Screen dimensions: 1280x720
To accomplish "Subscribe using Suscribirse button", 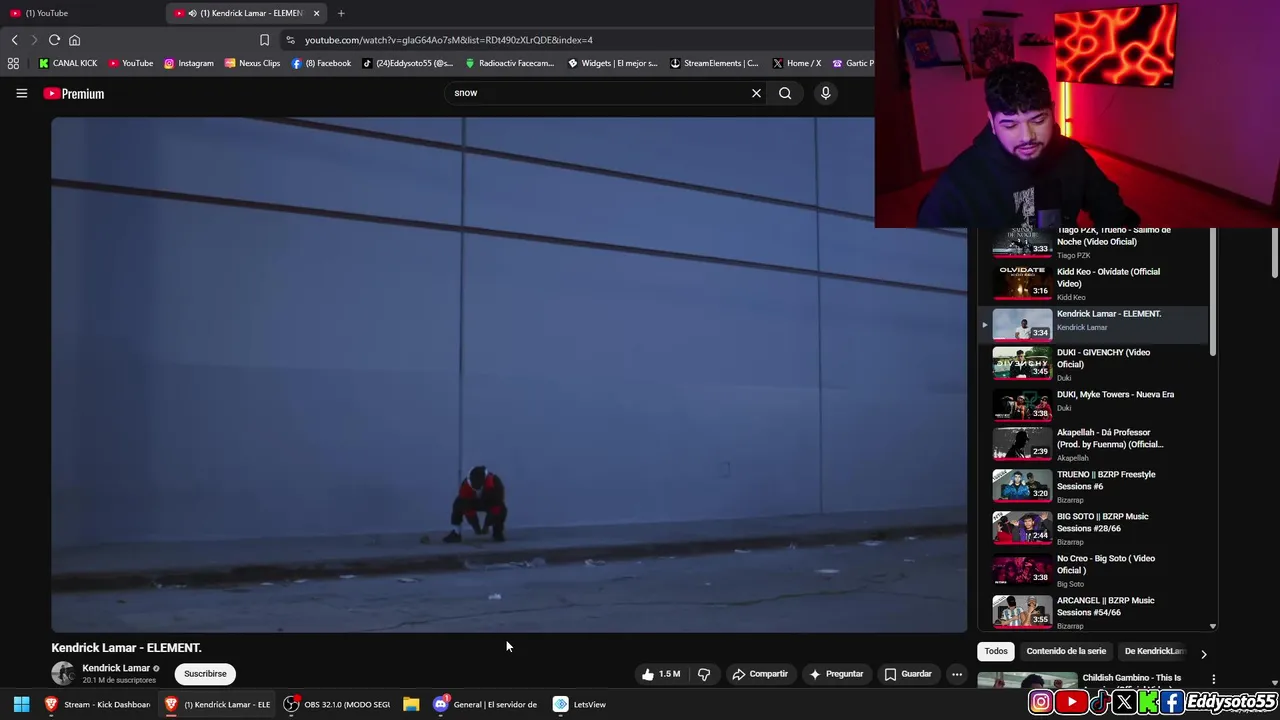I will click(205, 674).
